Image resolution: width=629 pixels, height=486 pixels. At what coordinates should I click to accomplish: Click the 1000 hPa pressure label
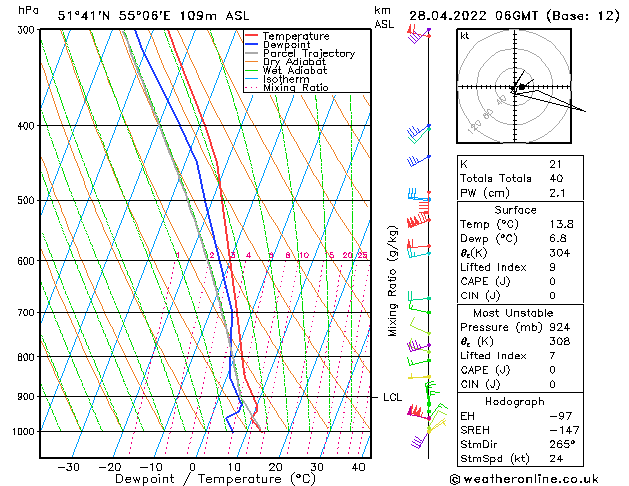(x=25, y=431)
